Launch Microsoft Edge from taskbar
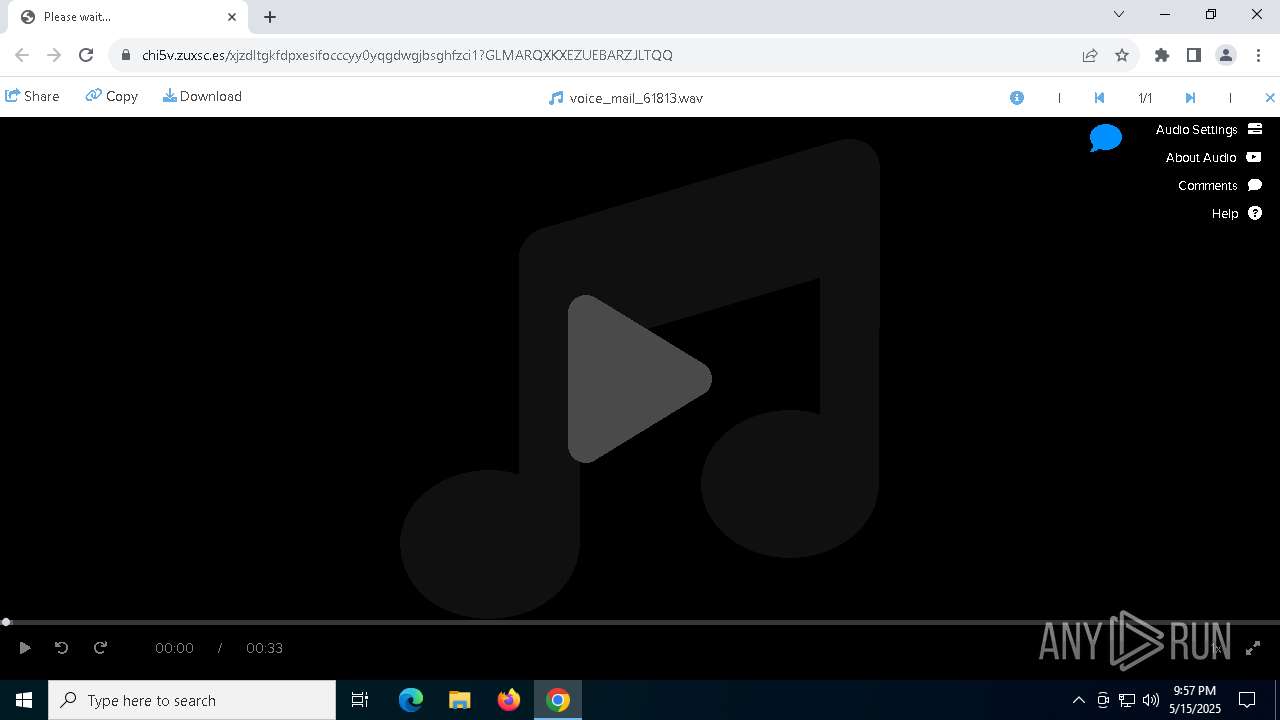 tap(411, 700)
